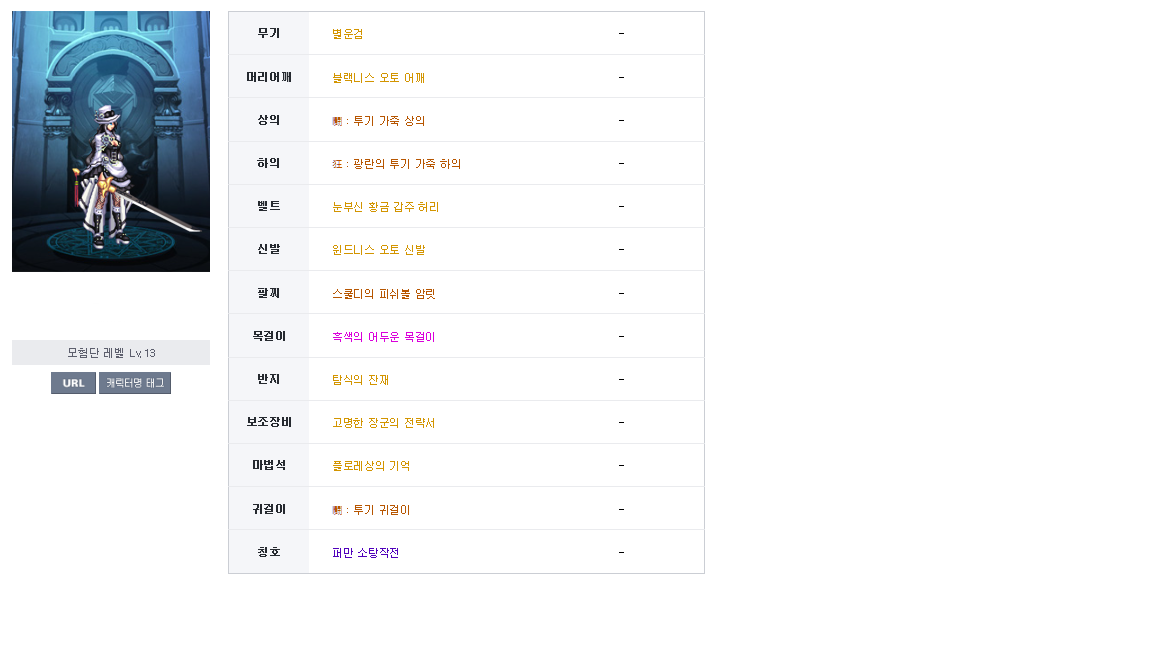1152x648 pixels.
Task: Click the 모험단 레벨 Lv.13 bar
Action: (x=111, y=353)
